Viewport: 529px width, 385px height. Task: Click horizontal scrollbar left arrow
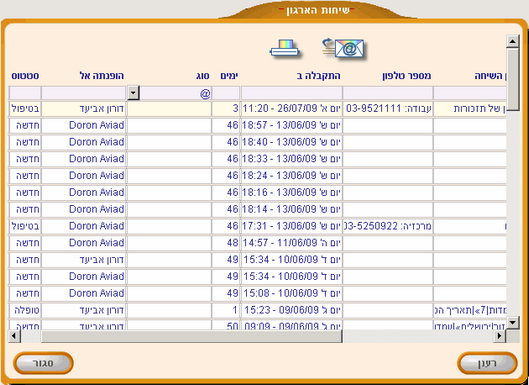click(15, 336)
